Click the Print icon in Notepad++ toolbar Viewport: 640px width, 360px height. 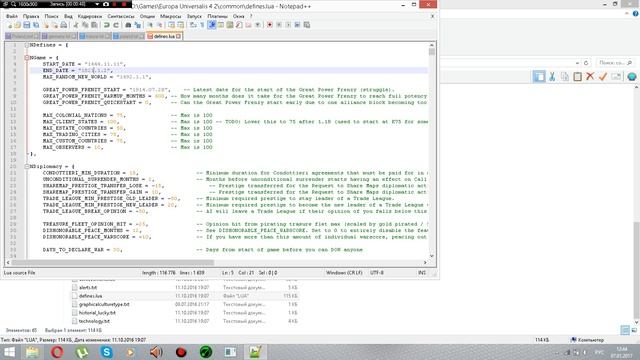pyautogui.click(x=64, y=25)
